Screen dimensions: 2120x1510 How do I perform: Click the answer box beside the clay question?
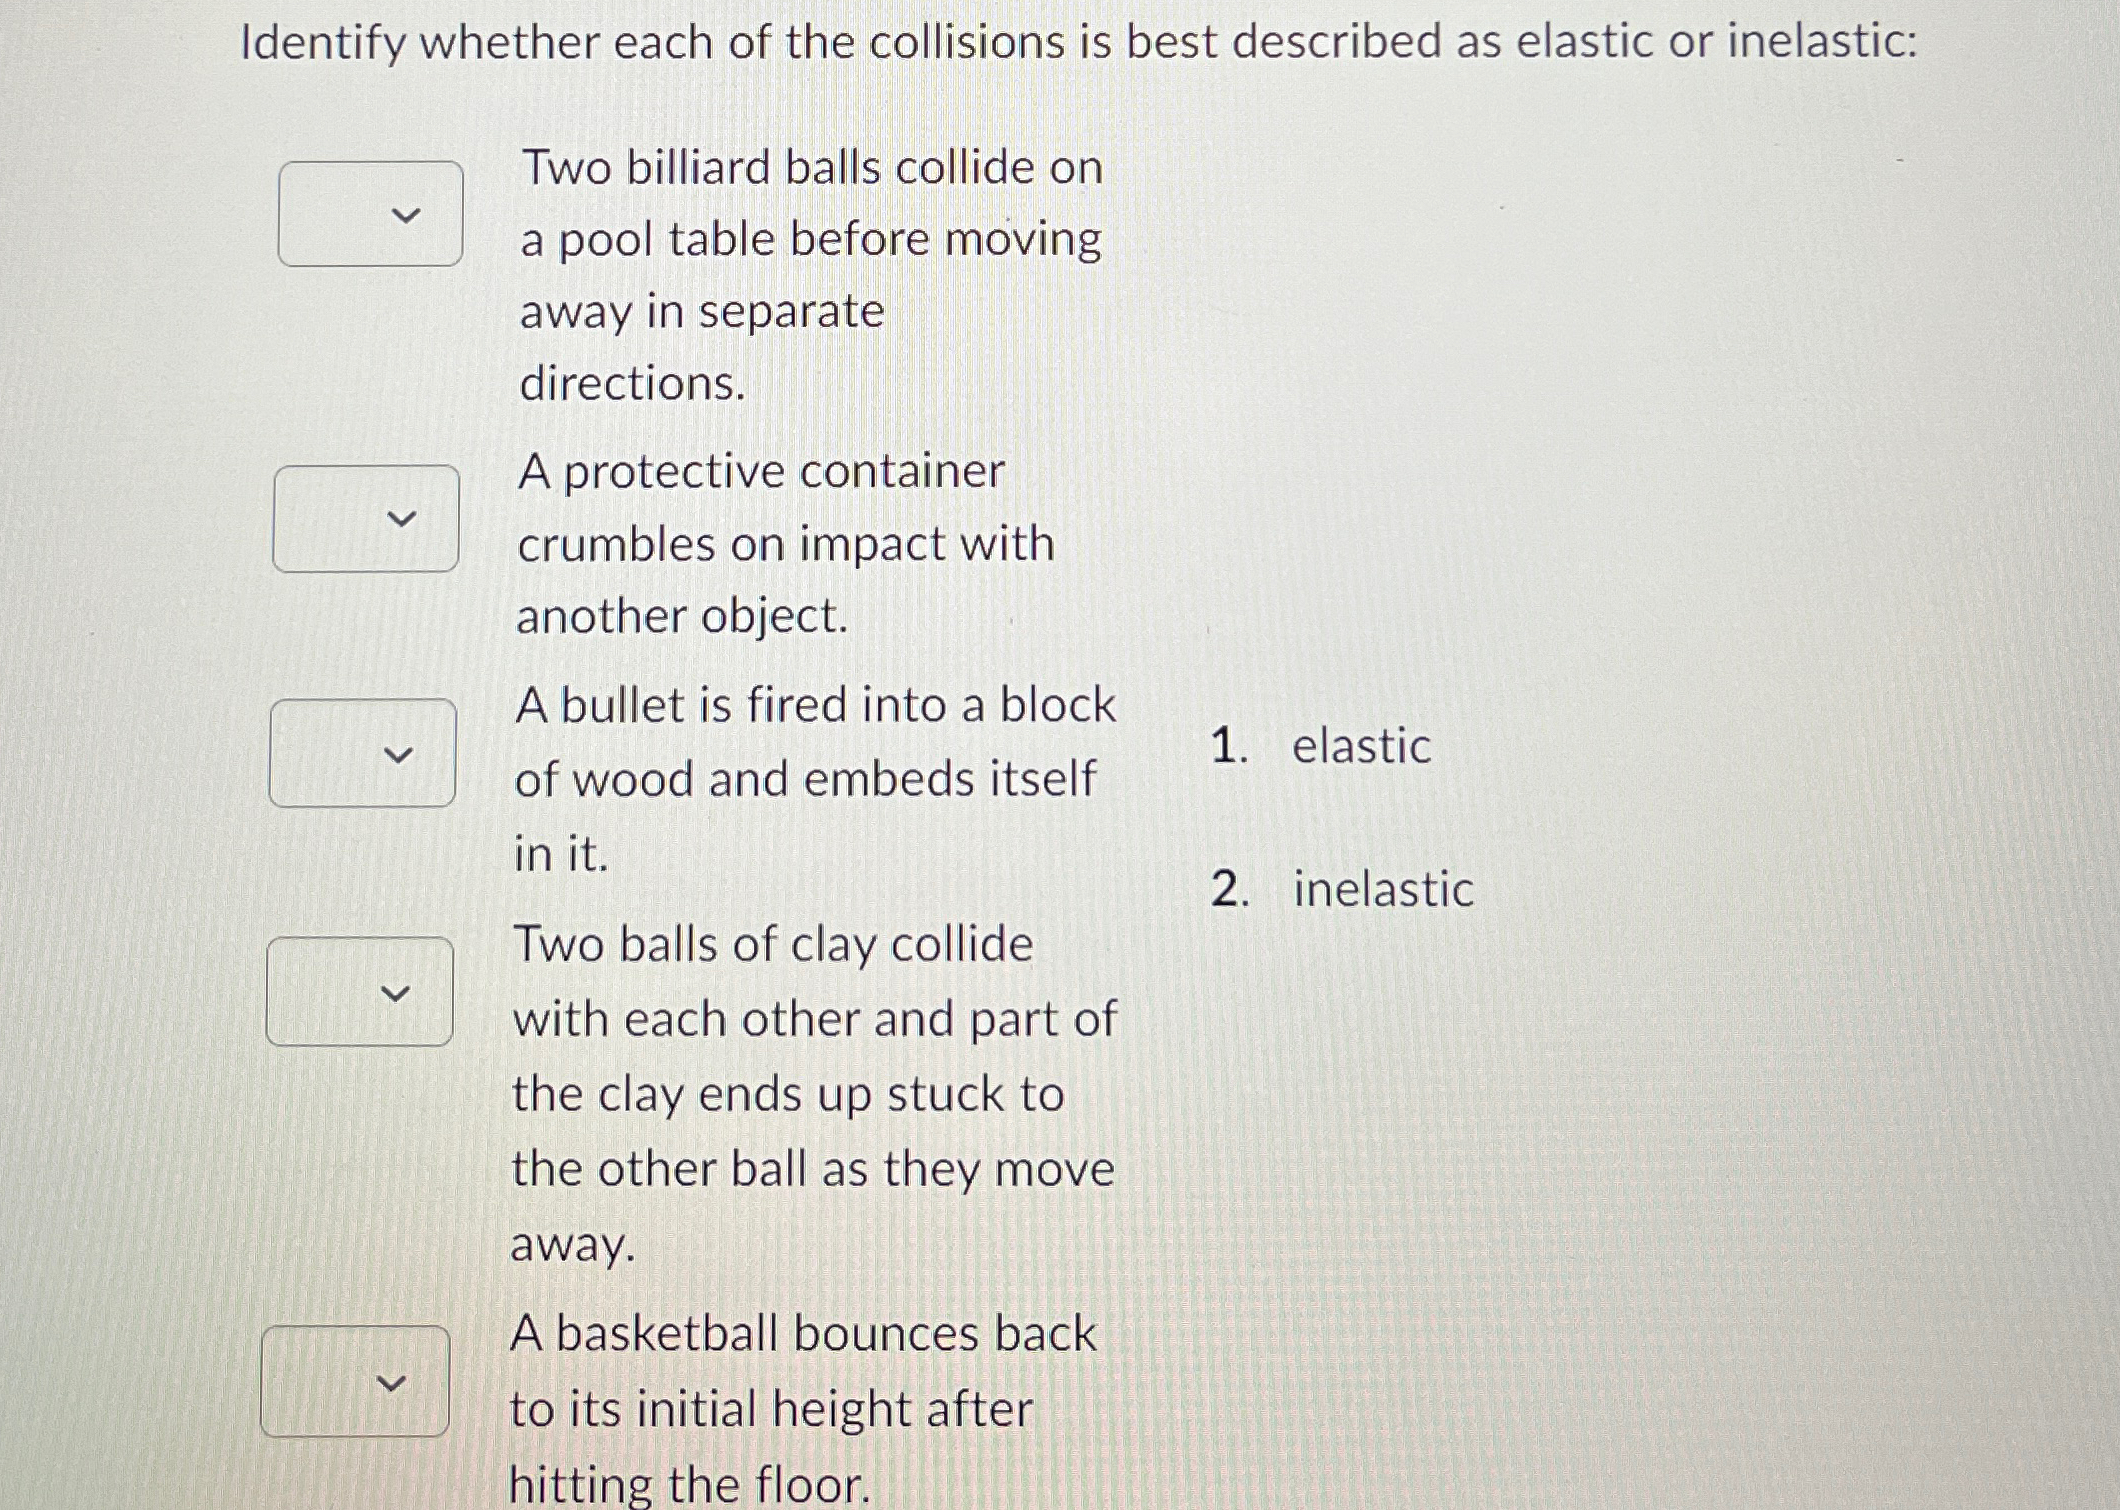[x=360, y=992]
